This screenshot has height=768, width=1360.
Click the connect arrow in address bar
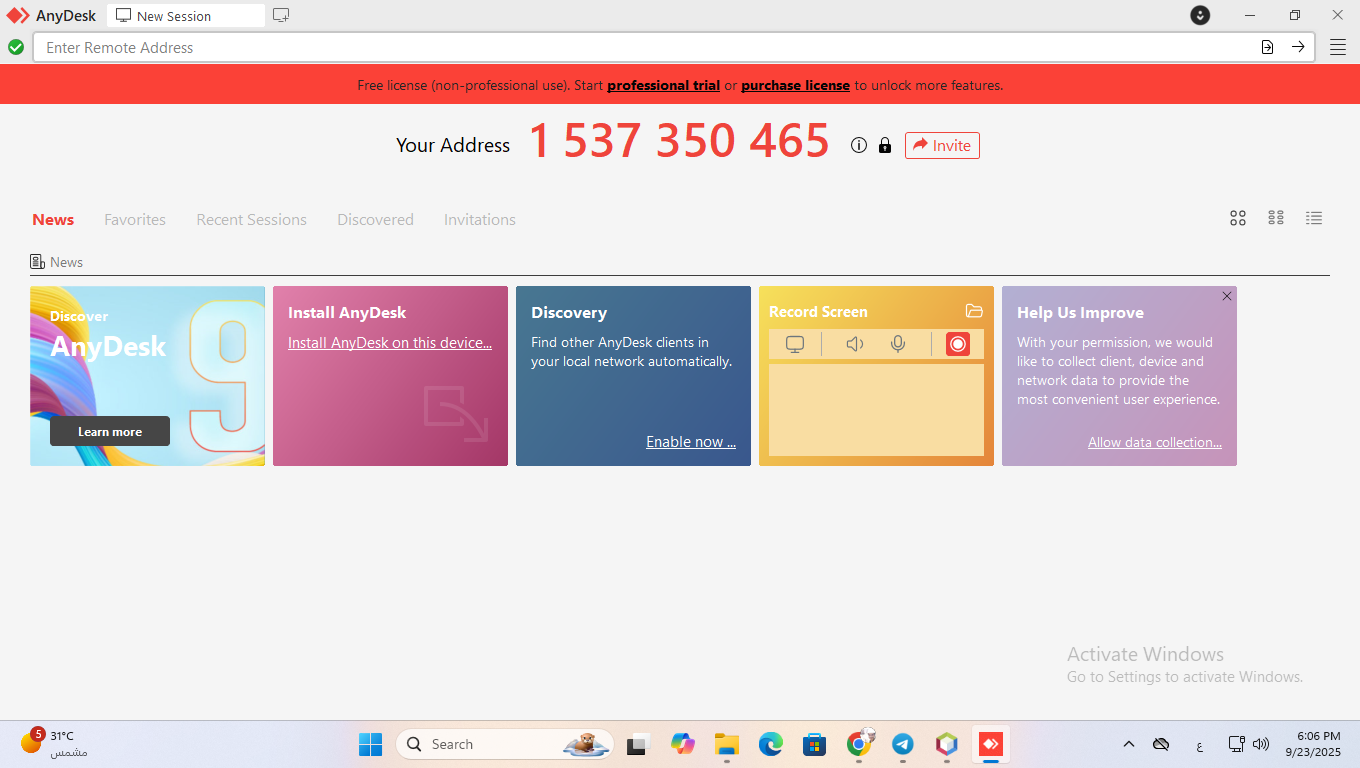[x=1298, y=47]
